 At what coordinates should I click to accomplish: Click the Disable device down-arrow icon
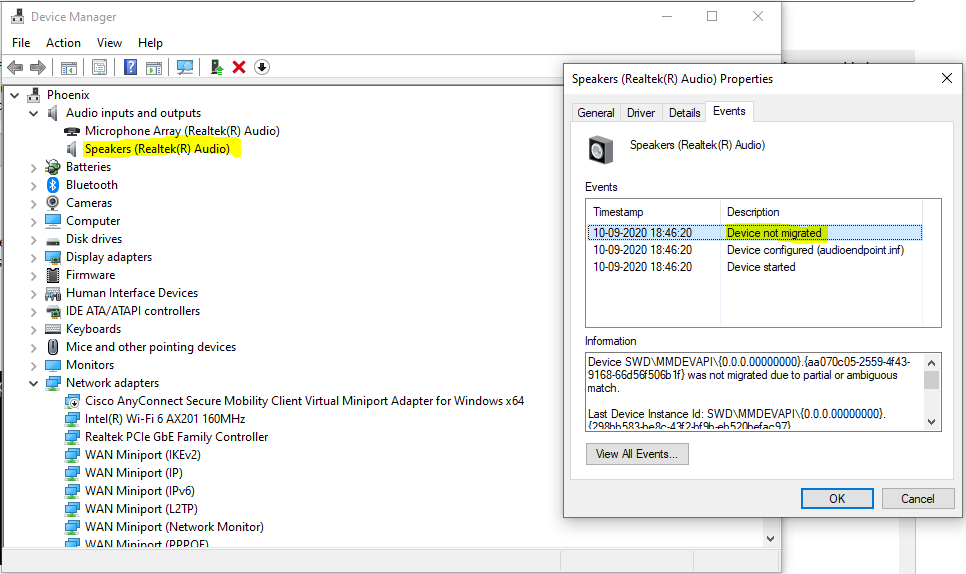tap(262, 67)
